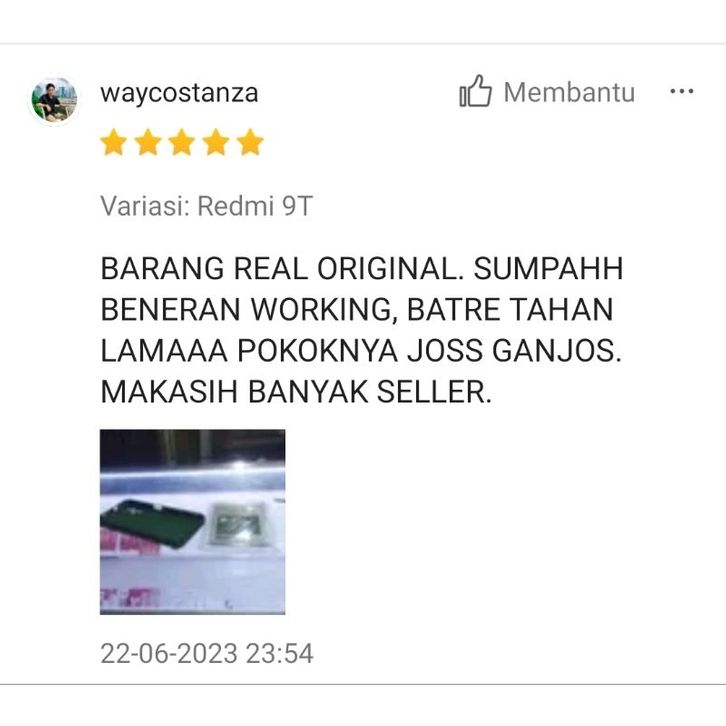The image size is (726, 726).
Task: Tap the thumbs-up helpful icon
Action: point(475,91)
